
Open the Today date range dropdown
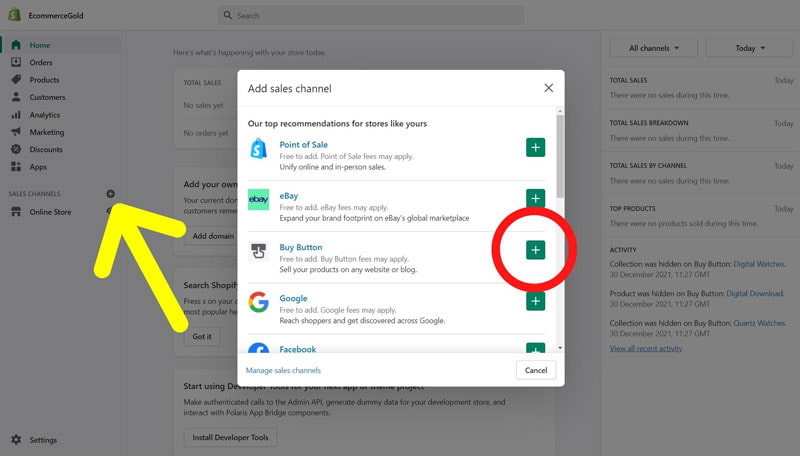(x=749, y=48)
